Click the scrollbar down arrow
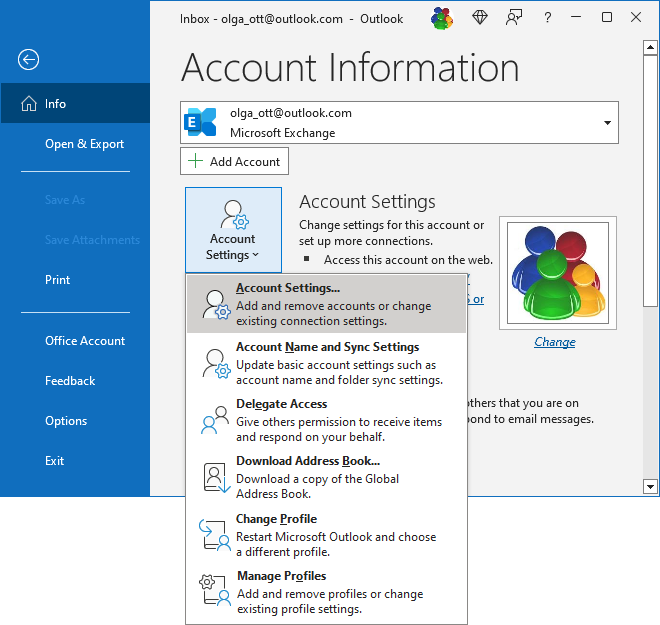Viewport: 660px width, 625px height. (x=650, y=487)
